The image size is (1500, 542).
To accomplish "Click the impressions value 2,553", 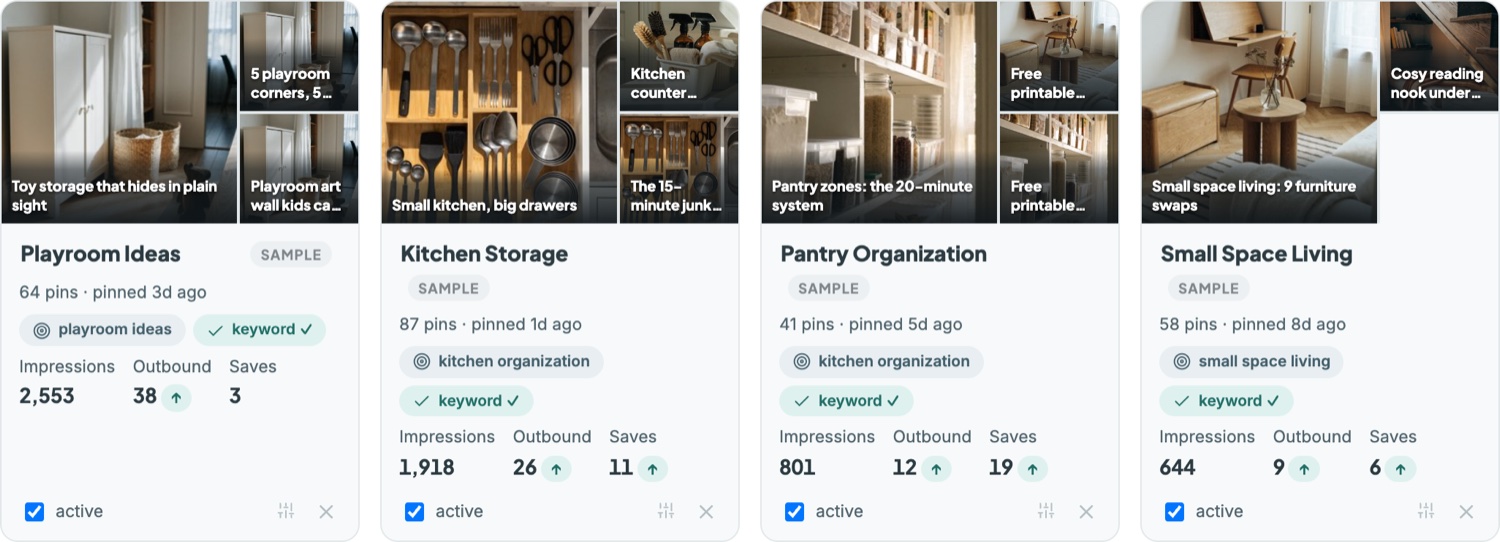I will pyautogui.click(x=47, y=396).
